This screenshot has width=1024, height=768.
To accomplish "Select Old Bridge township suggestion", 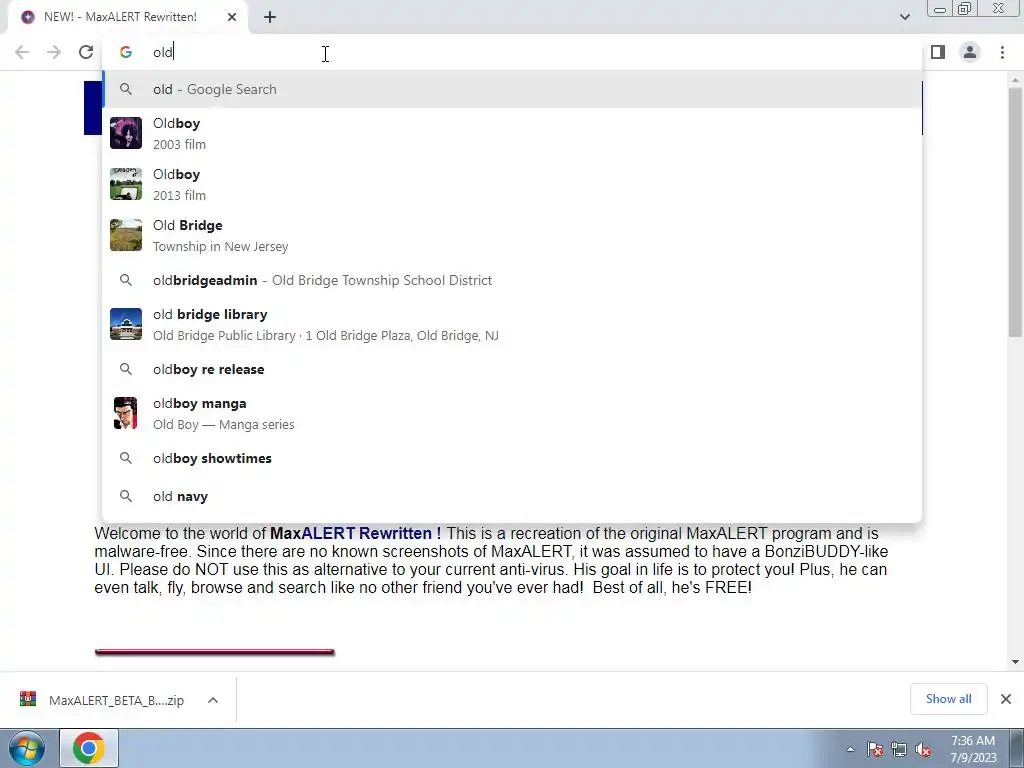I will pos(512,235).
